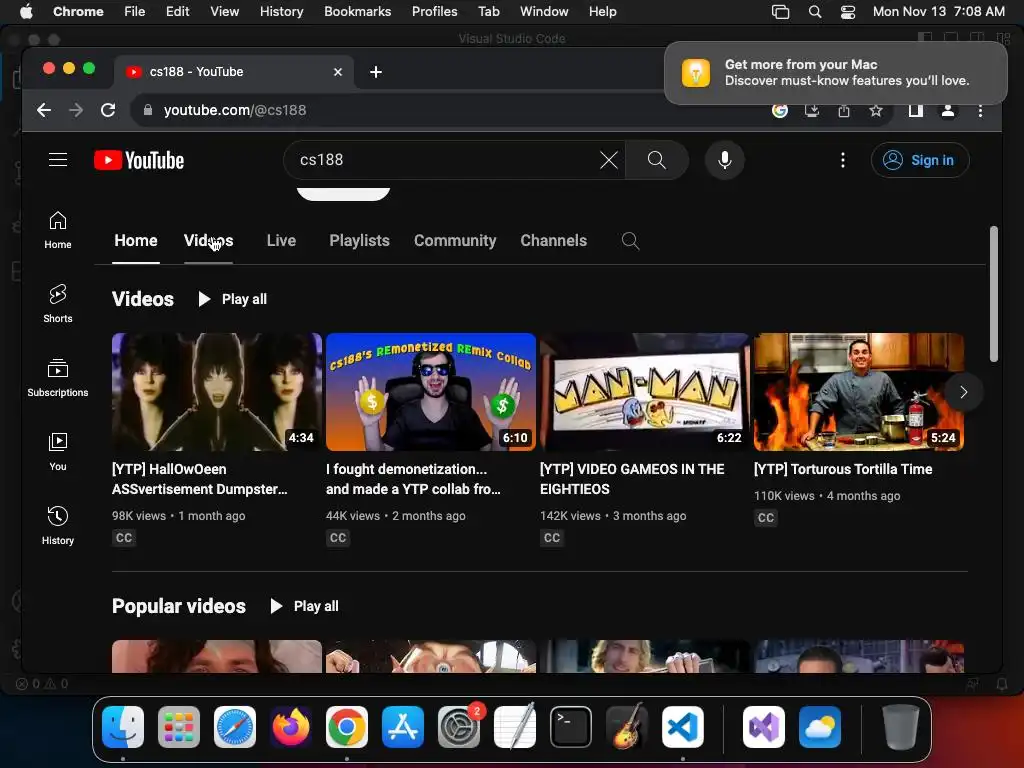Open a new Chrome tab
This screenshot has height=768, width=1024.
[376, 72]
